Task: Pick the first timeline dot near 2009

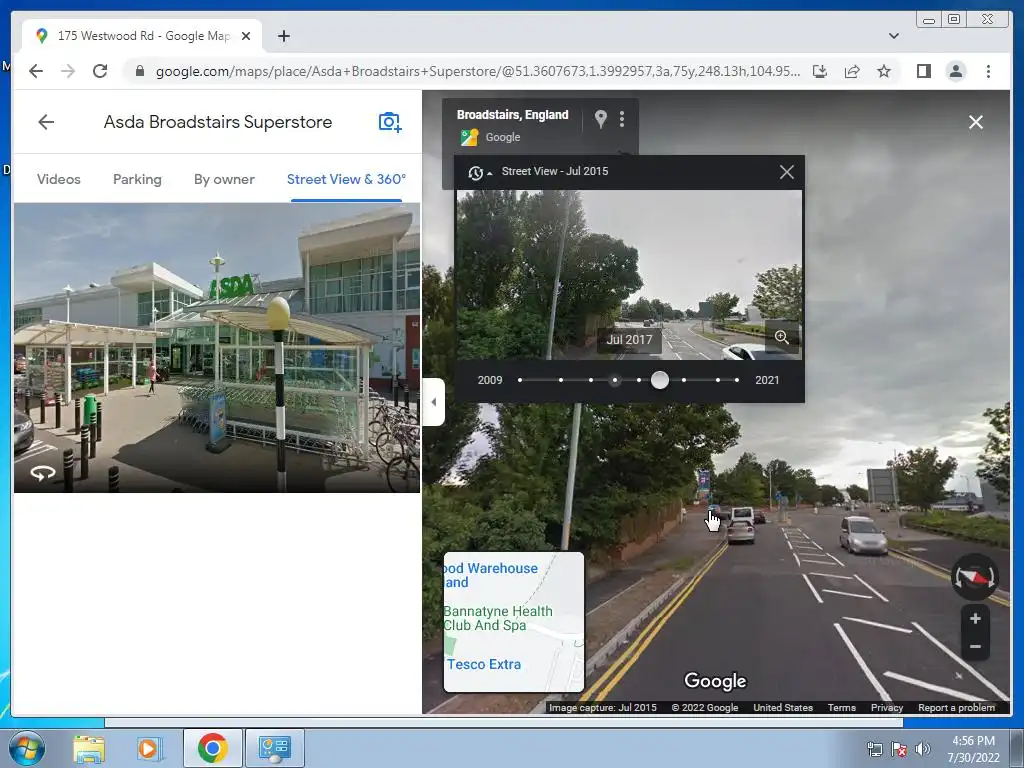Action: (x=520, y=380)
